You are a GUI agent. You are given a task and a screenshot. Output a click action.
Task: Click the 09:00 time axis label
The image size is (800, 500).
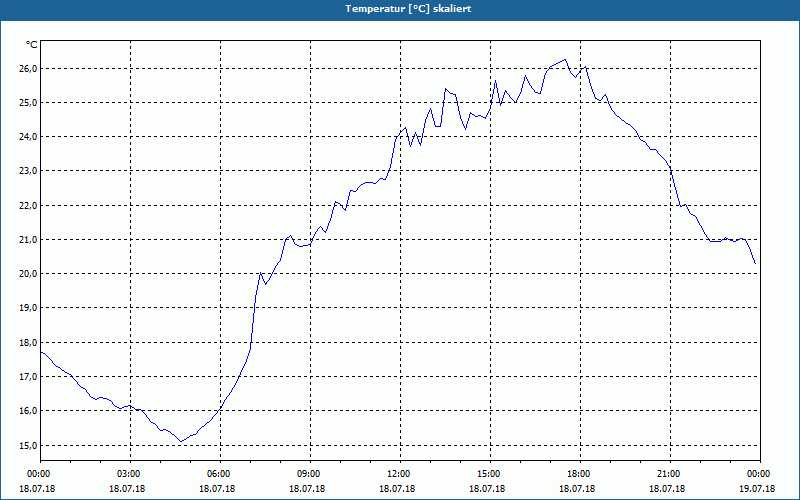tap(310, 474)
